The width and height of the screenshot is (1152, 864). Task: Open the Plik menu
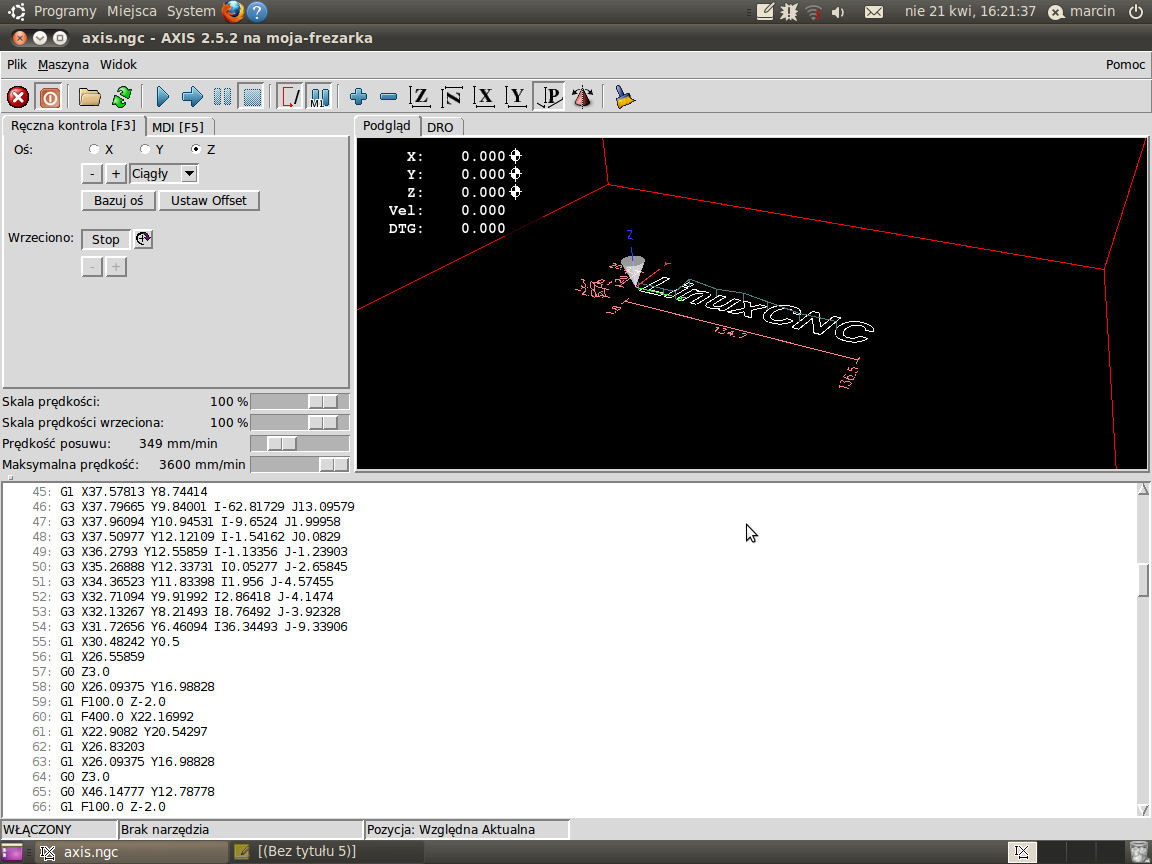17,65
